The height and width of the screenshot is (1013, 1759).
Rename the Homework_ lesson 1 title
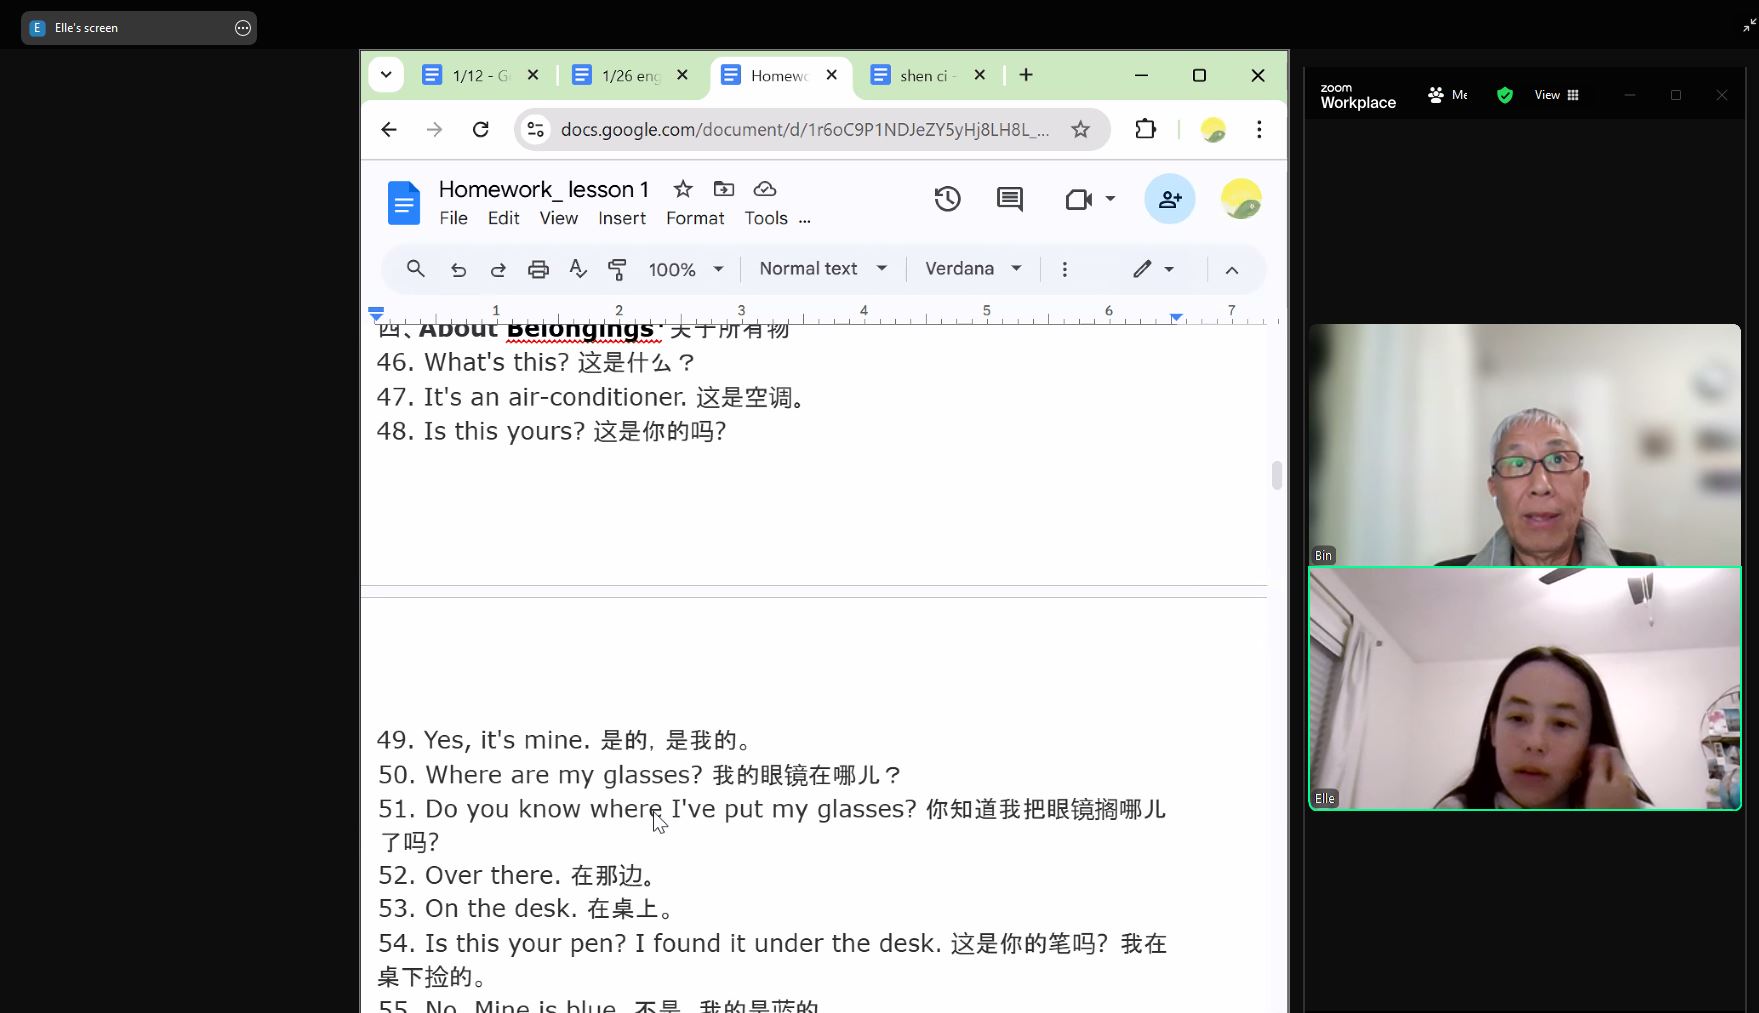click(543, 189)
